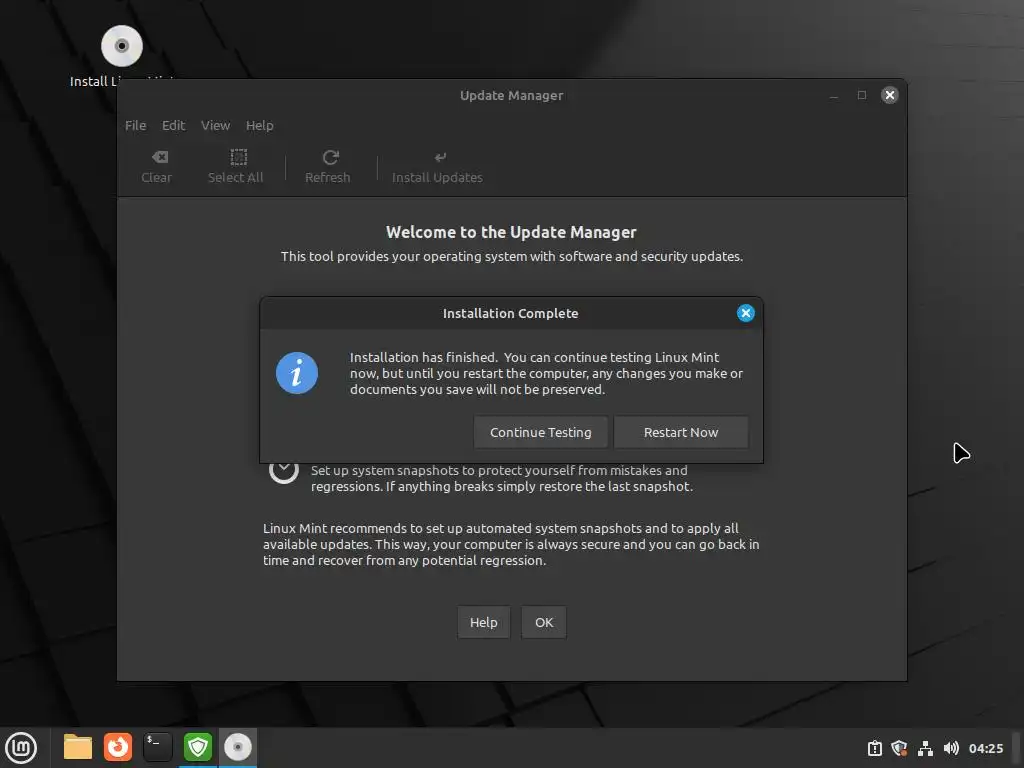Maximize the Update Manager window
The image size is (1024, 768).
pyautogui.click(x=862, y=95)
